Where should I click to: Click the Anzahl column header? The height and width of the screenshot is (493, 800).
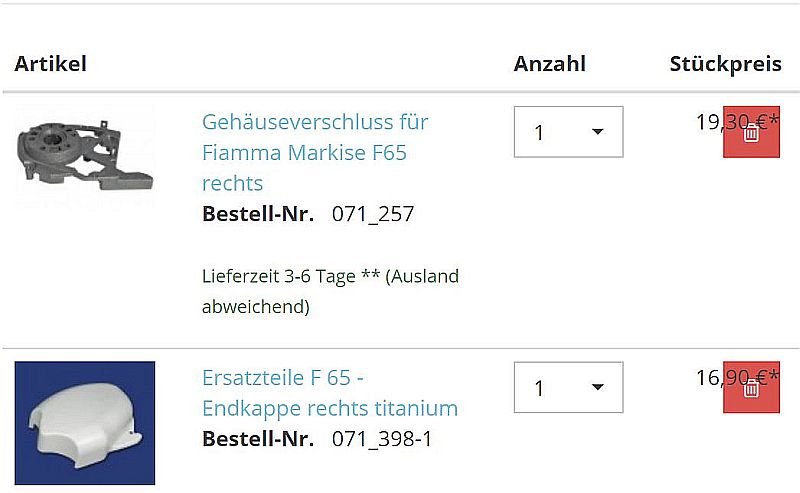click(x=549, y=64)
